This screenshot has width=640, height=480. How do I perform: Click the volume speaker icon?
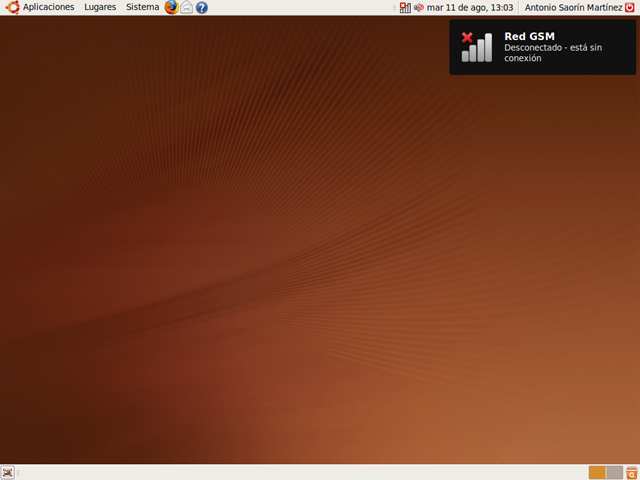(x=418, y=7)
